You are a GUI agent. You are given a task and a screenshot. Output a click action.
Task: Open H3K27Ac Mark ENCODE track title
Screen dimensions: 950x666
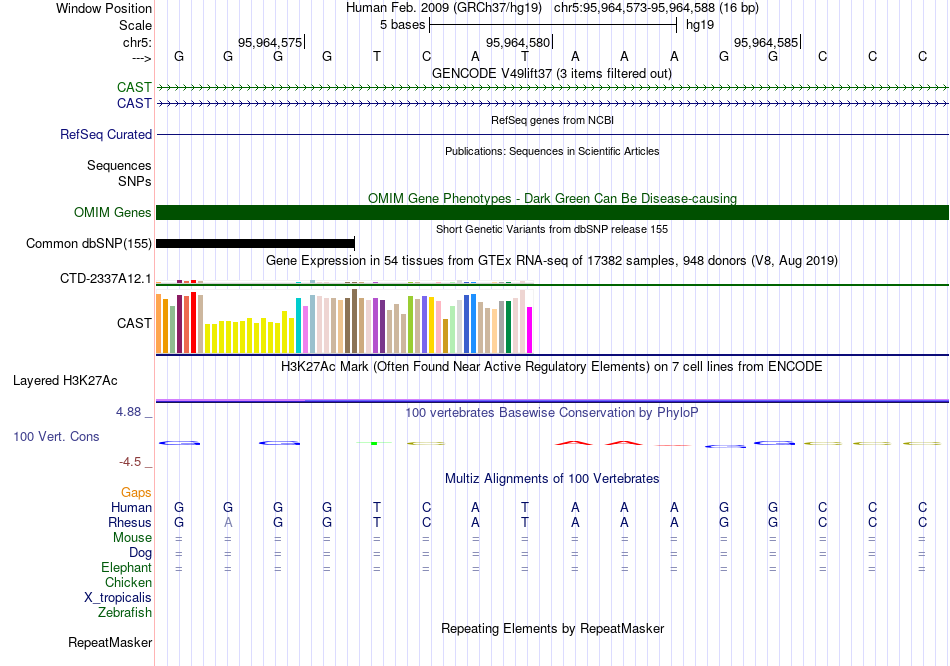tap(552, 367)
